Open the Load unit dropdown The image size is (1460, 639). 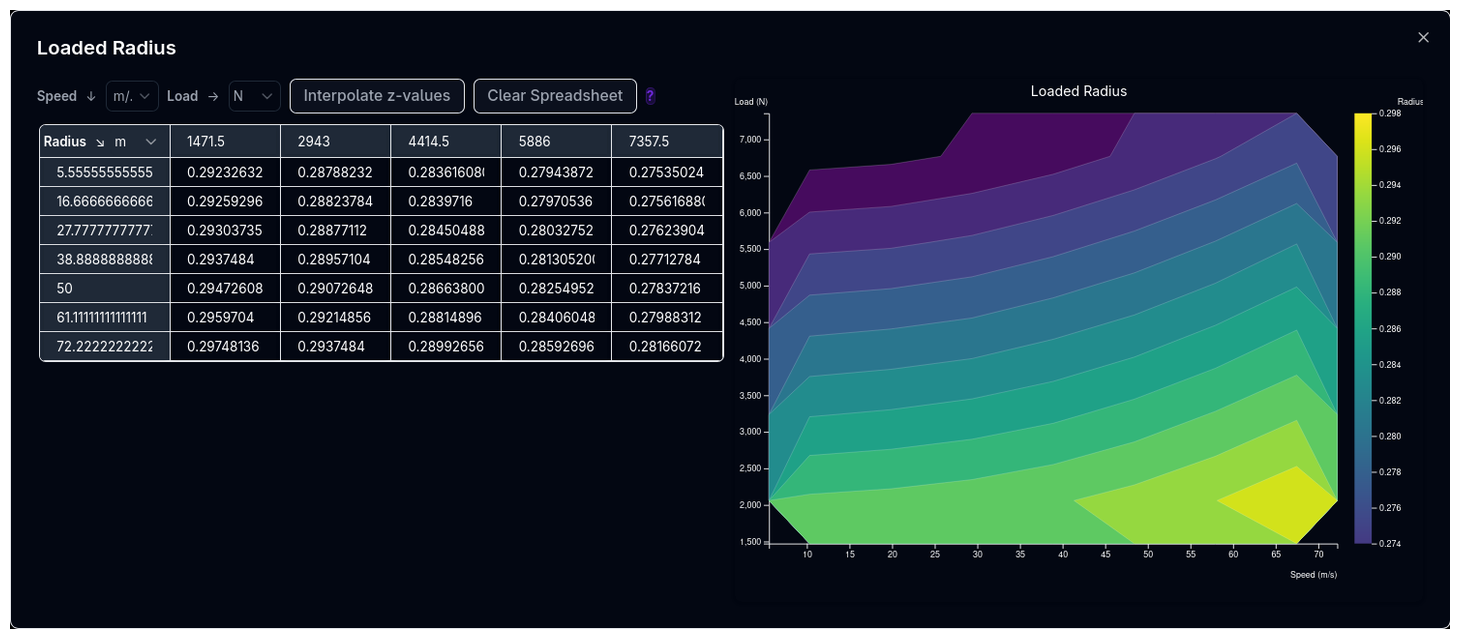tap(254, 96)
